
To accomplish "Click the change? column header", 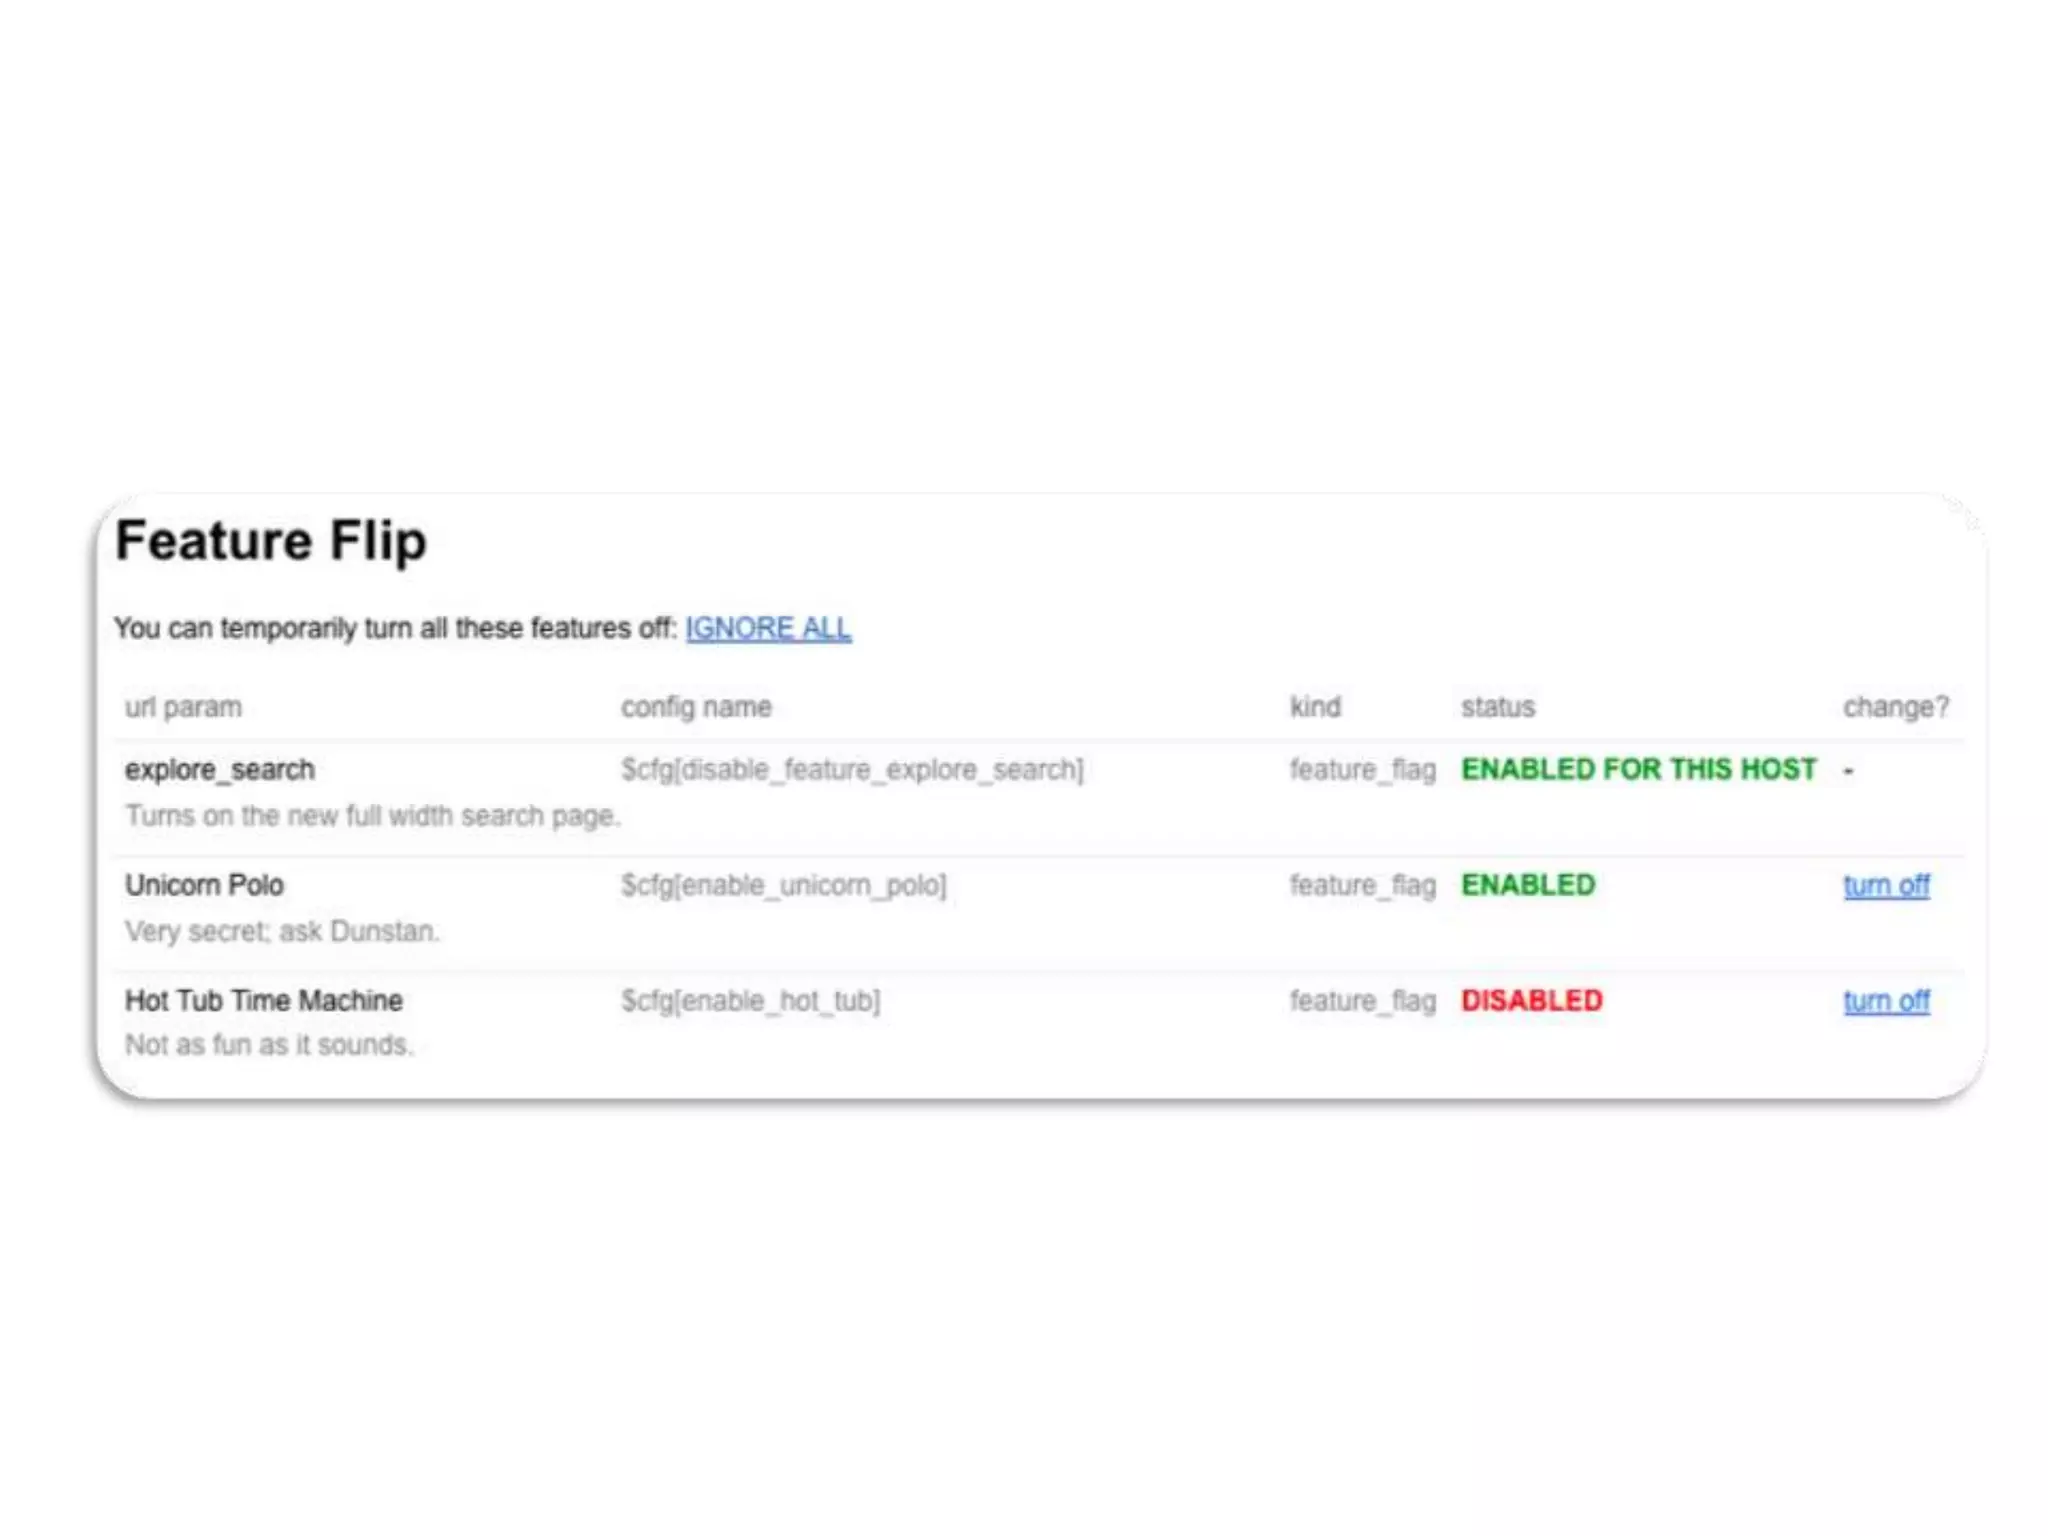I will pos(1895,707).
